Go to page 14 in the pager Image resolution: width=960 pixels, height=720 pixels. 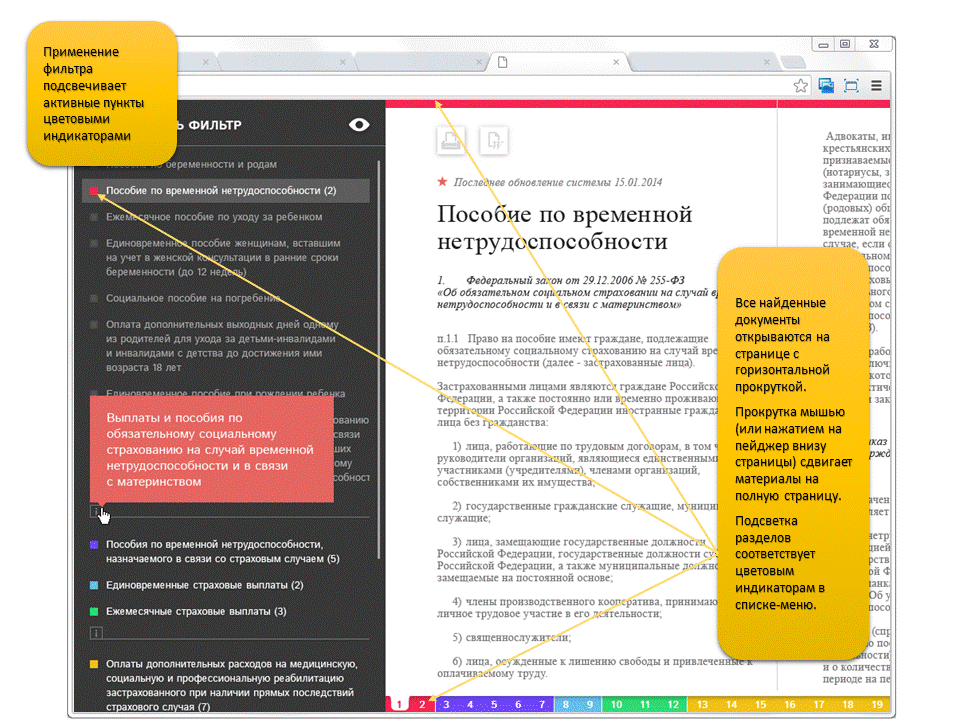pos(732,704)
